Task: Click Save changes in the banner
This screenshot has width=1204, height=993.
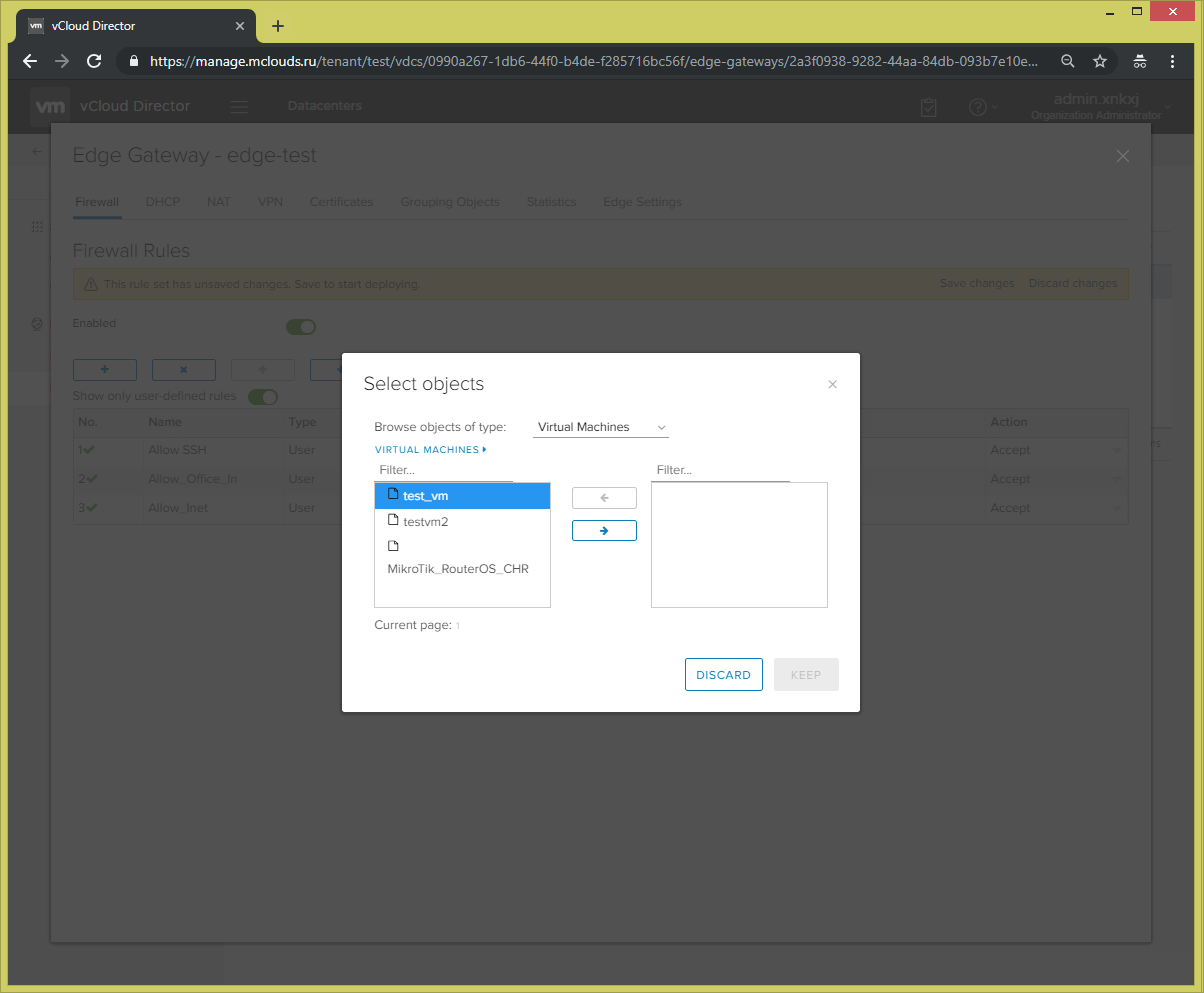Action: coord(977,284)
